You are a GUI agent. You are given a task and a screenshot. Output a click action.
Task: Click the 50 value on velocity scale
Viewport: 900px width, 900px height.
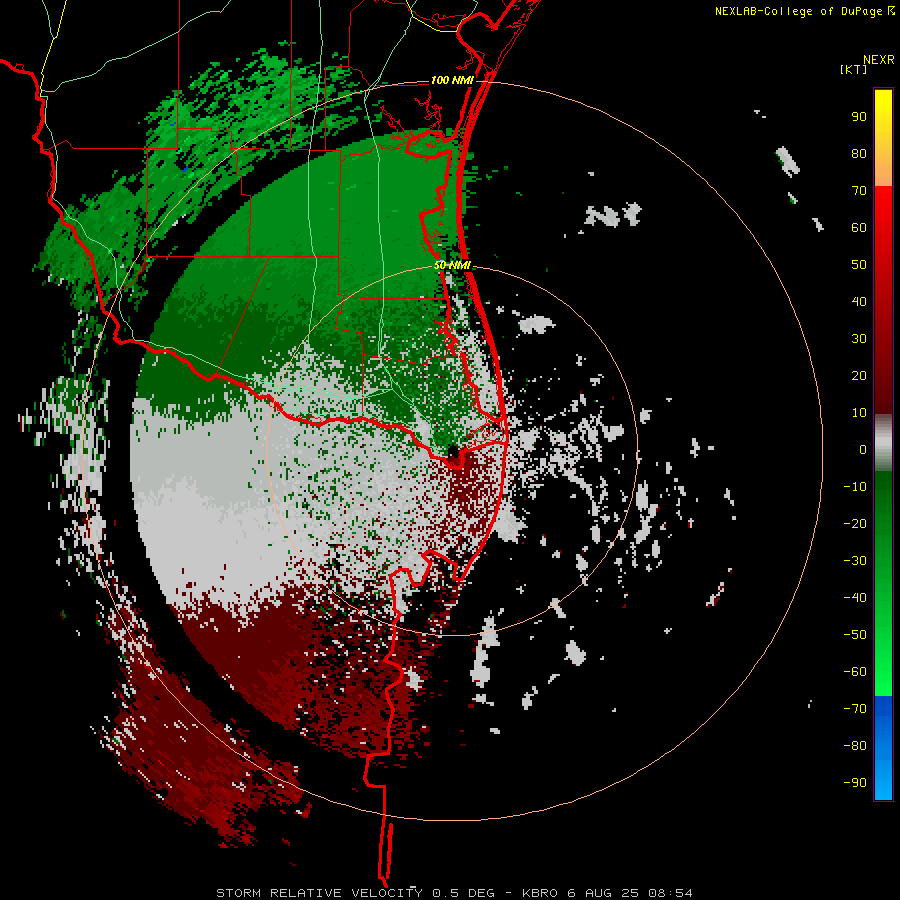point(859,265)
